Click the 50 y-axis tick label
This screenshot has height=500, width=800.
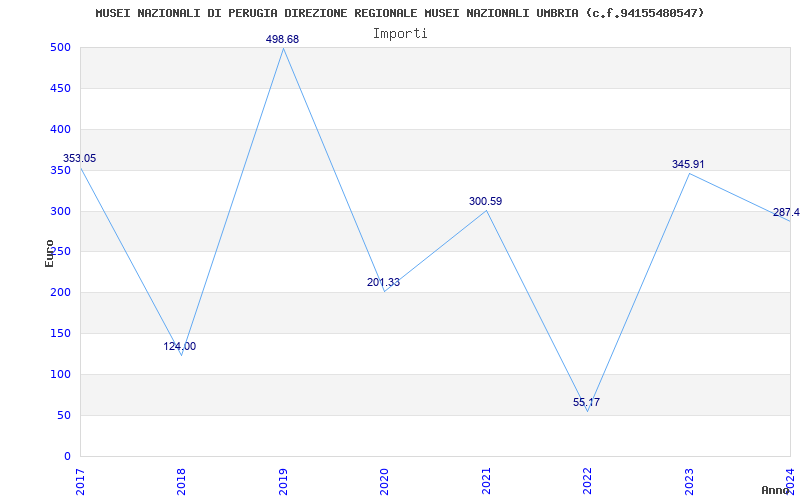[64, 415]
